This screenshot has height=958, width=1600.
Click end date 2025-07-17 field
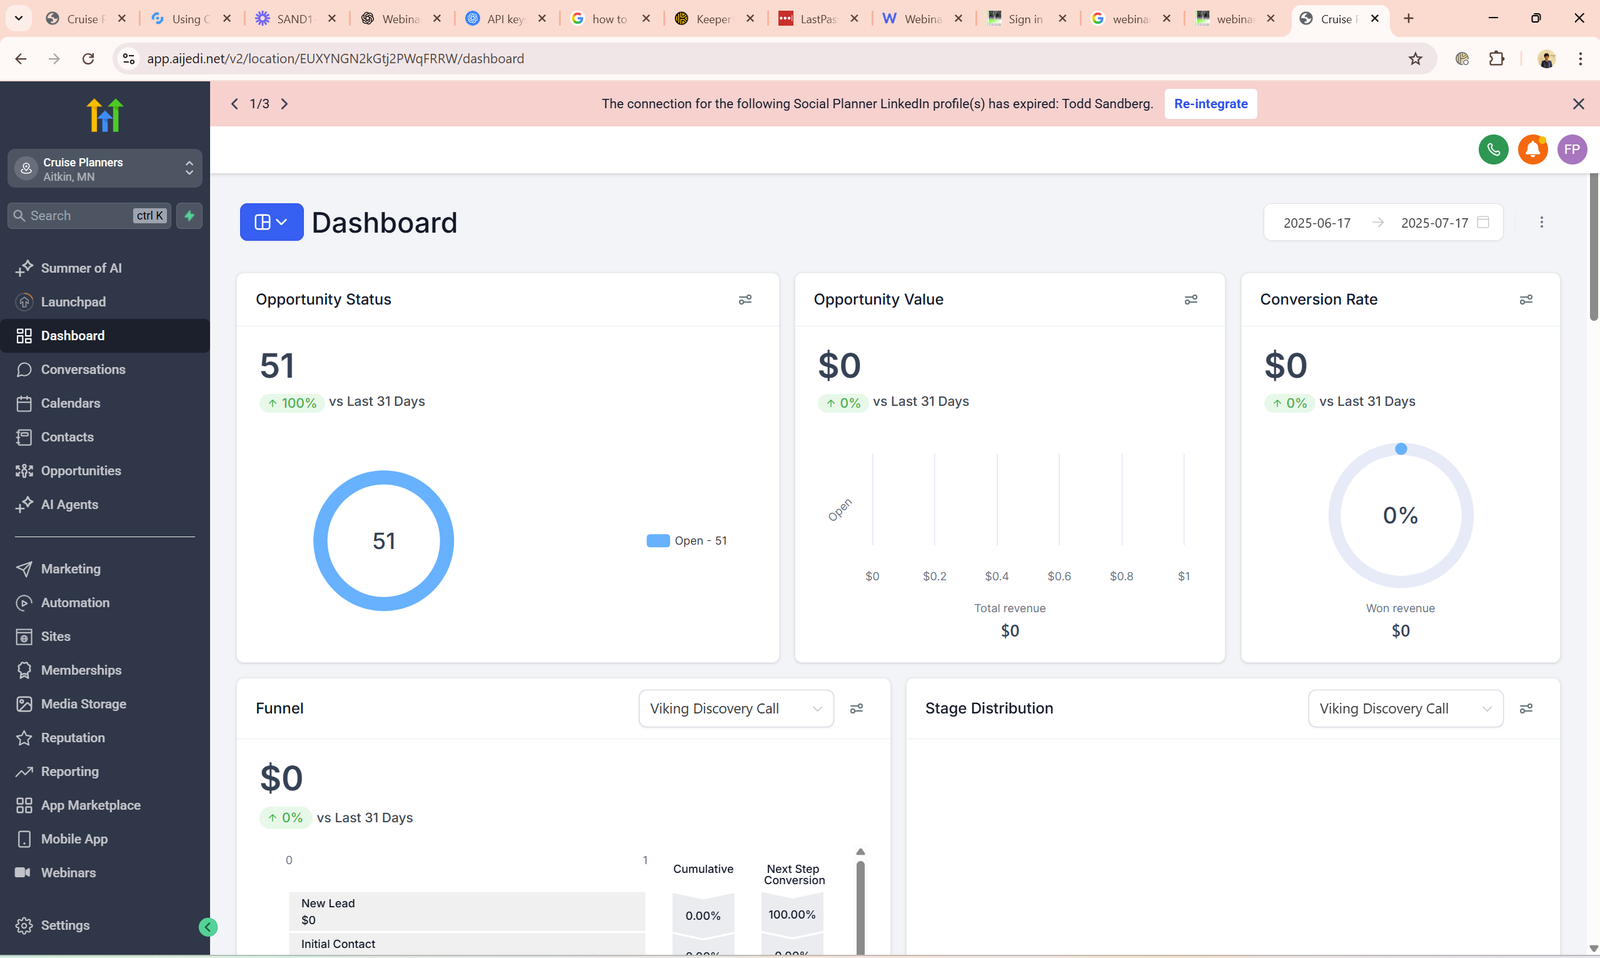click(x=1434, y=223)
